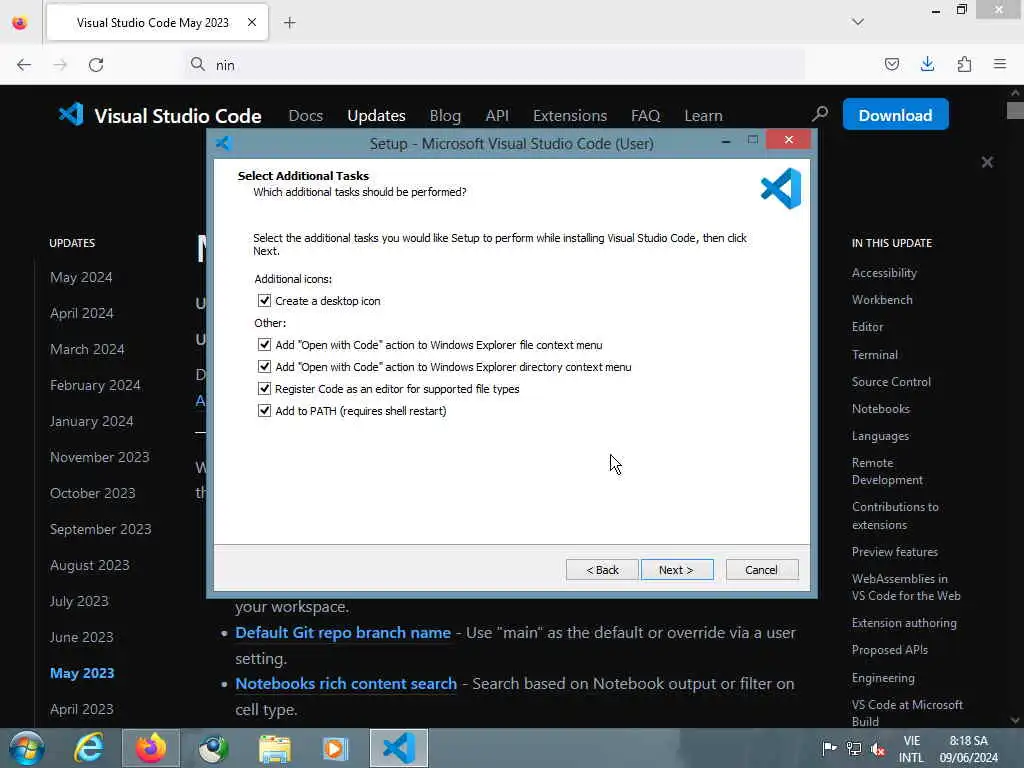
Task: Open March 2024 update notes
Action: [87, 349]
